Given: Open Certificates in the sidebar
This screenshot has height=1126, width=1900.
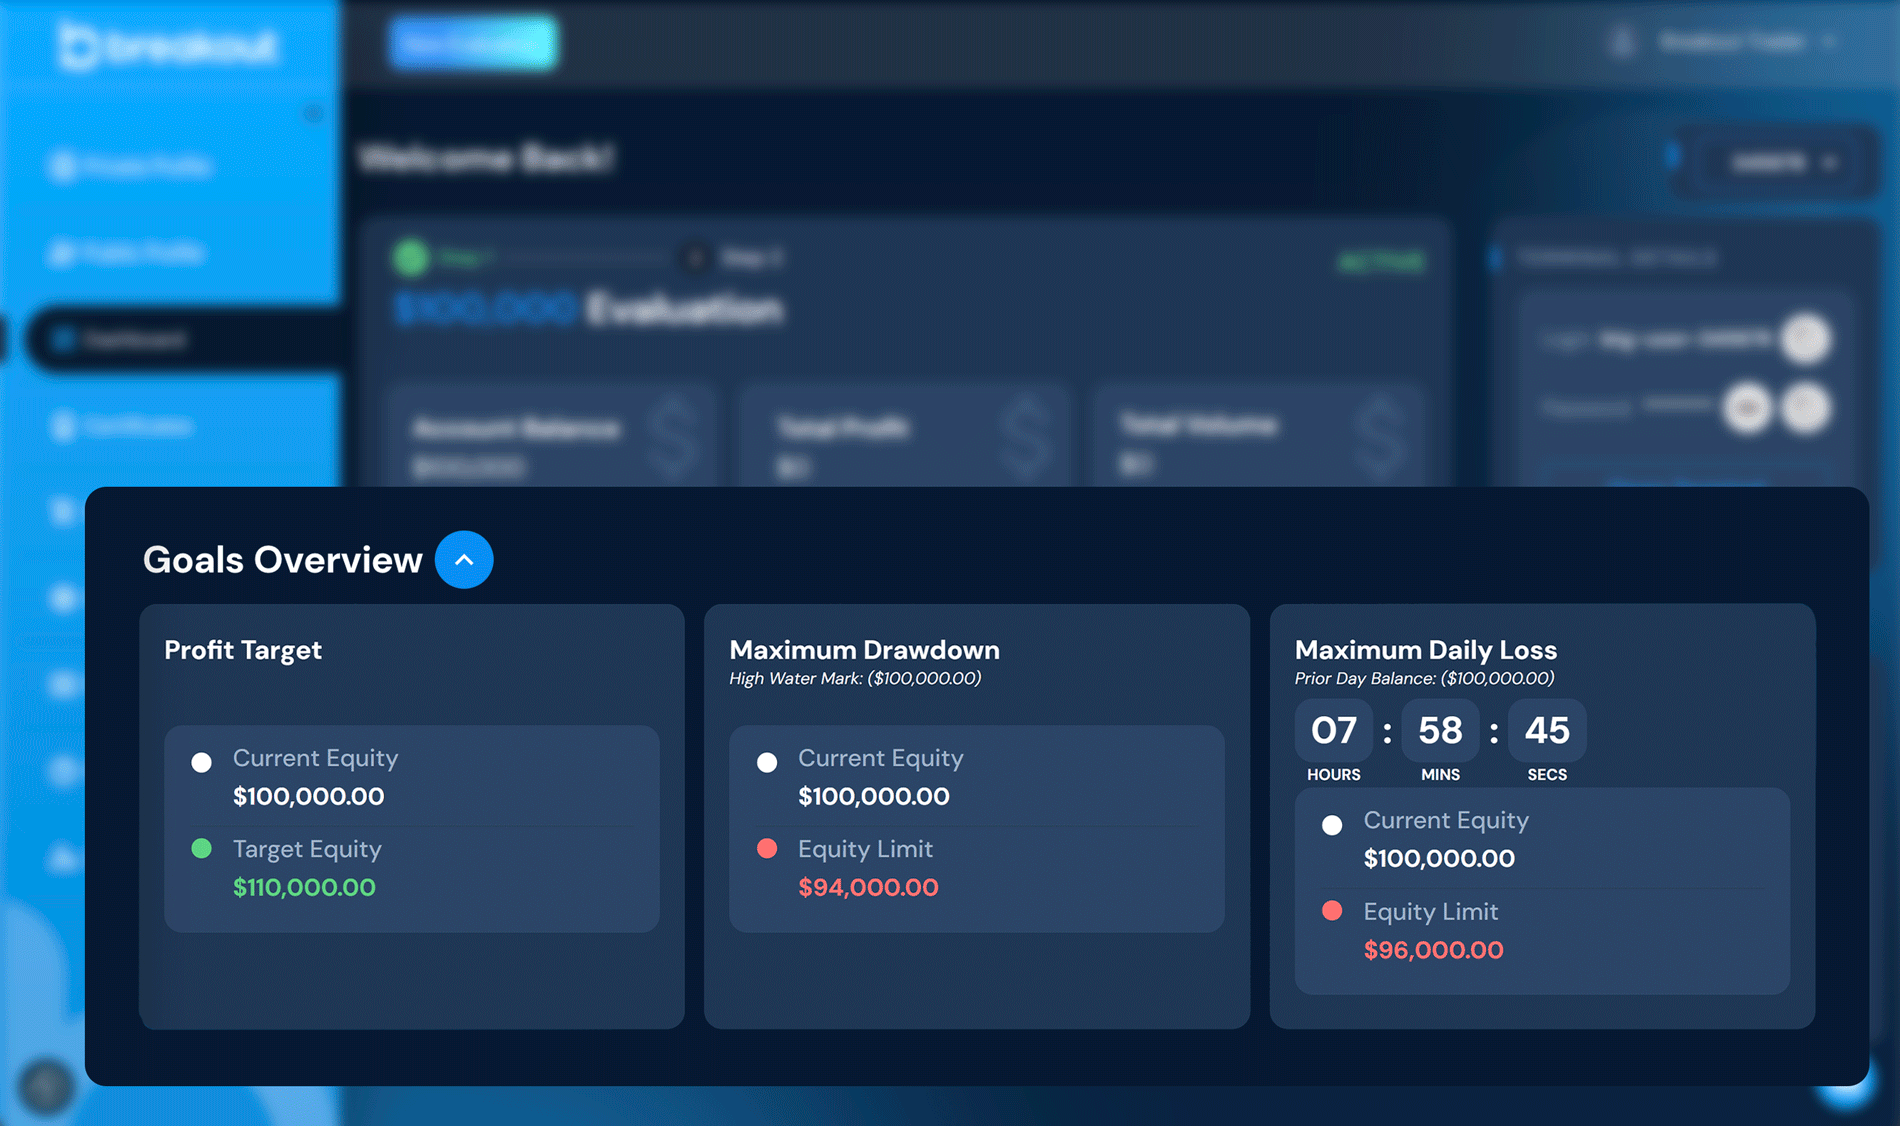Looking at the screenshot, I should [135, 426].
